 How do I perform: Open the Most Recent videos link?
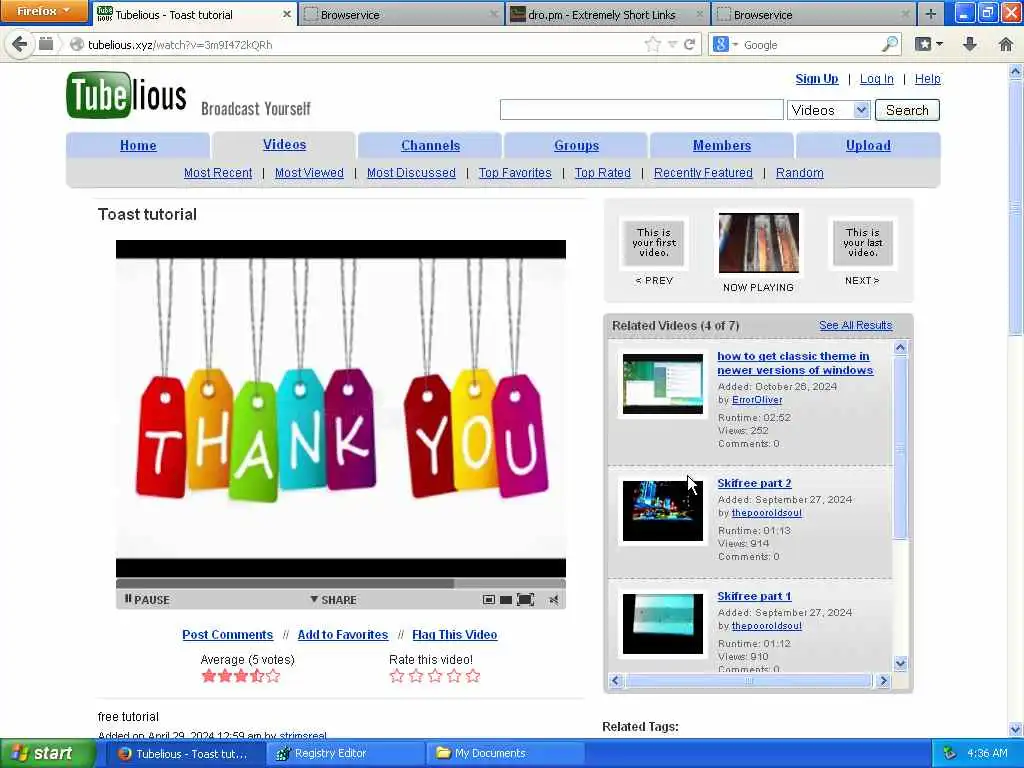[217, 172]
